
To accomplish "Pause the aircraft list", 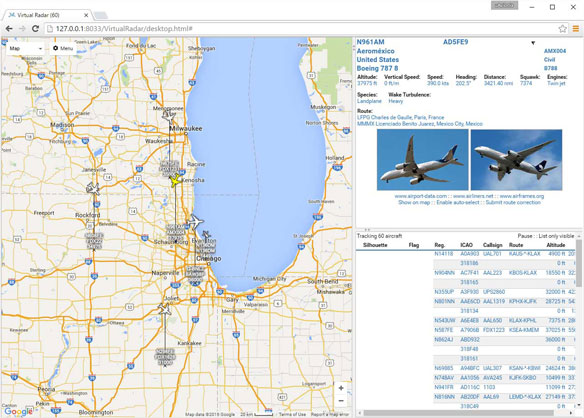I will point(525,236).
